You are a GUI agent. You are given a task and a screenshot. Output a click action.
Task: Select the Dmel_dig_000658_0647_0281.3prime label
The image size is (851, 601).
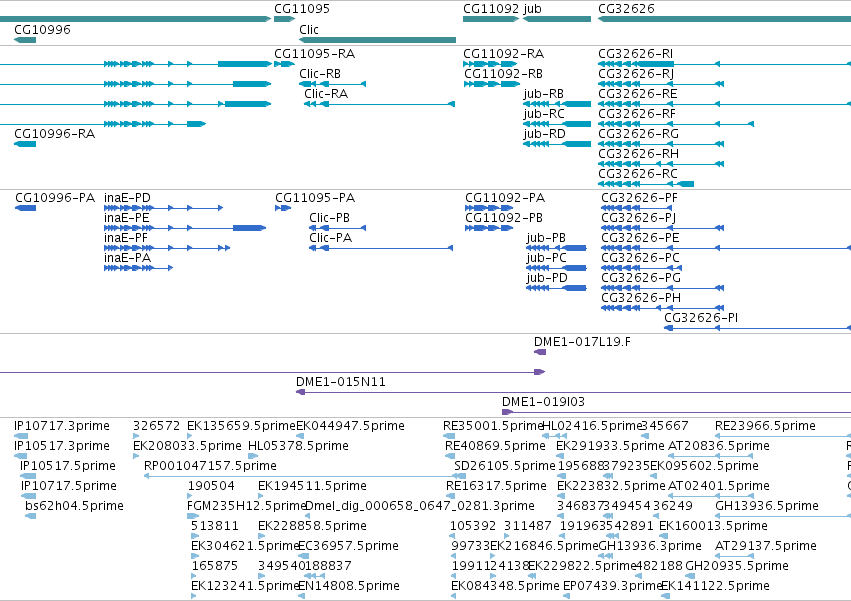pos(420,506)
